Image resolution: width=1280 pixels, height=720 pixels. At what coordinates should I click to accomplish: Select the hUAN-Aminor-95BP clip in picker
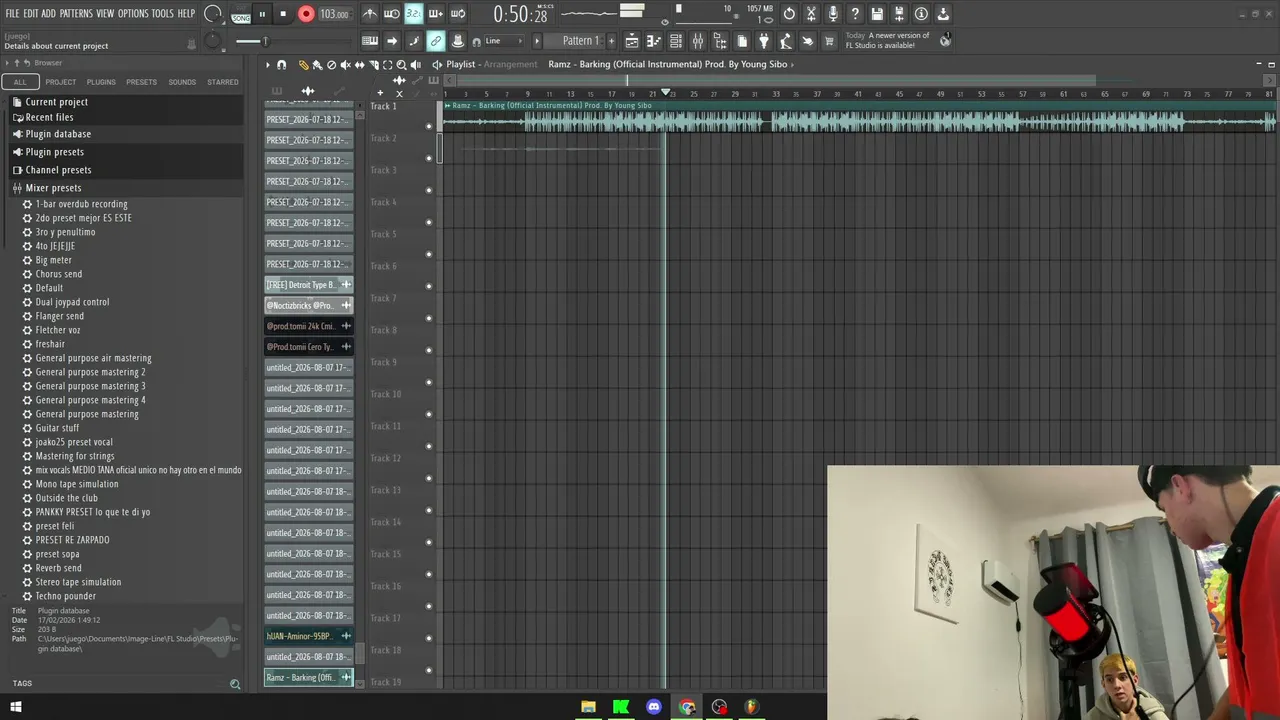309,636
